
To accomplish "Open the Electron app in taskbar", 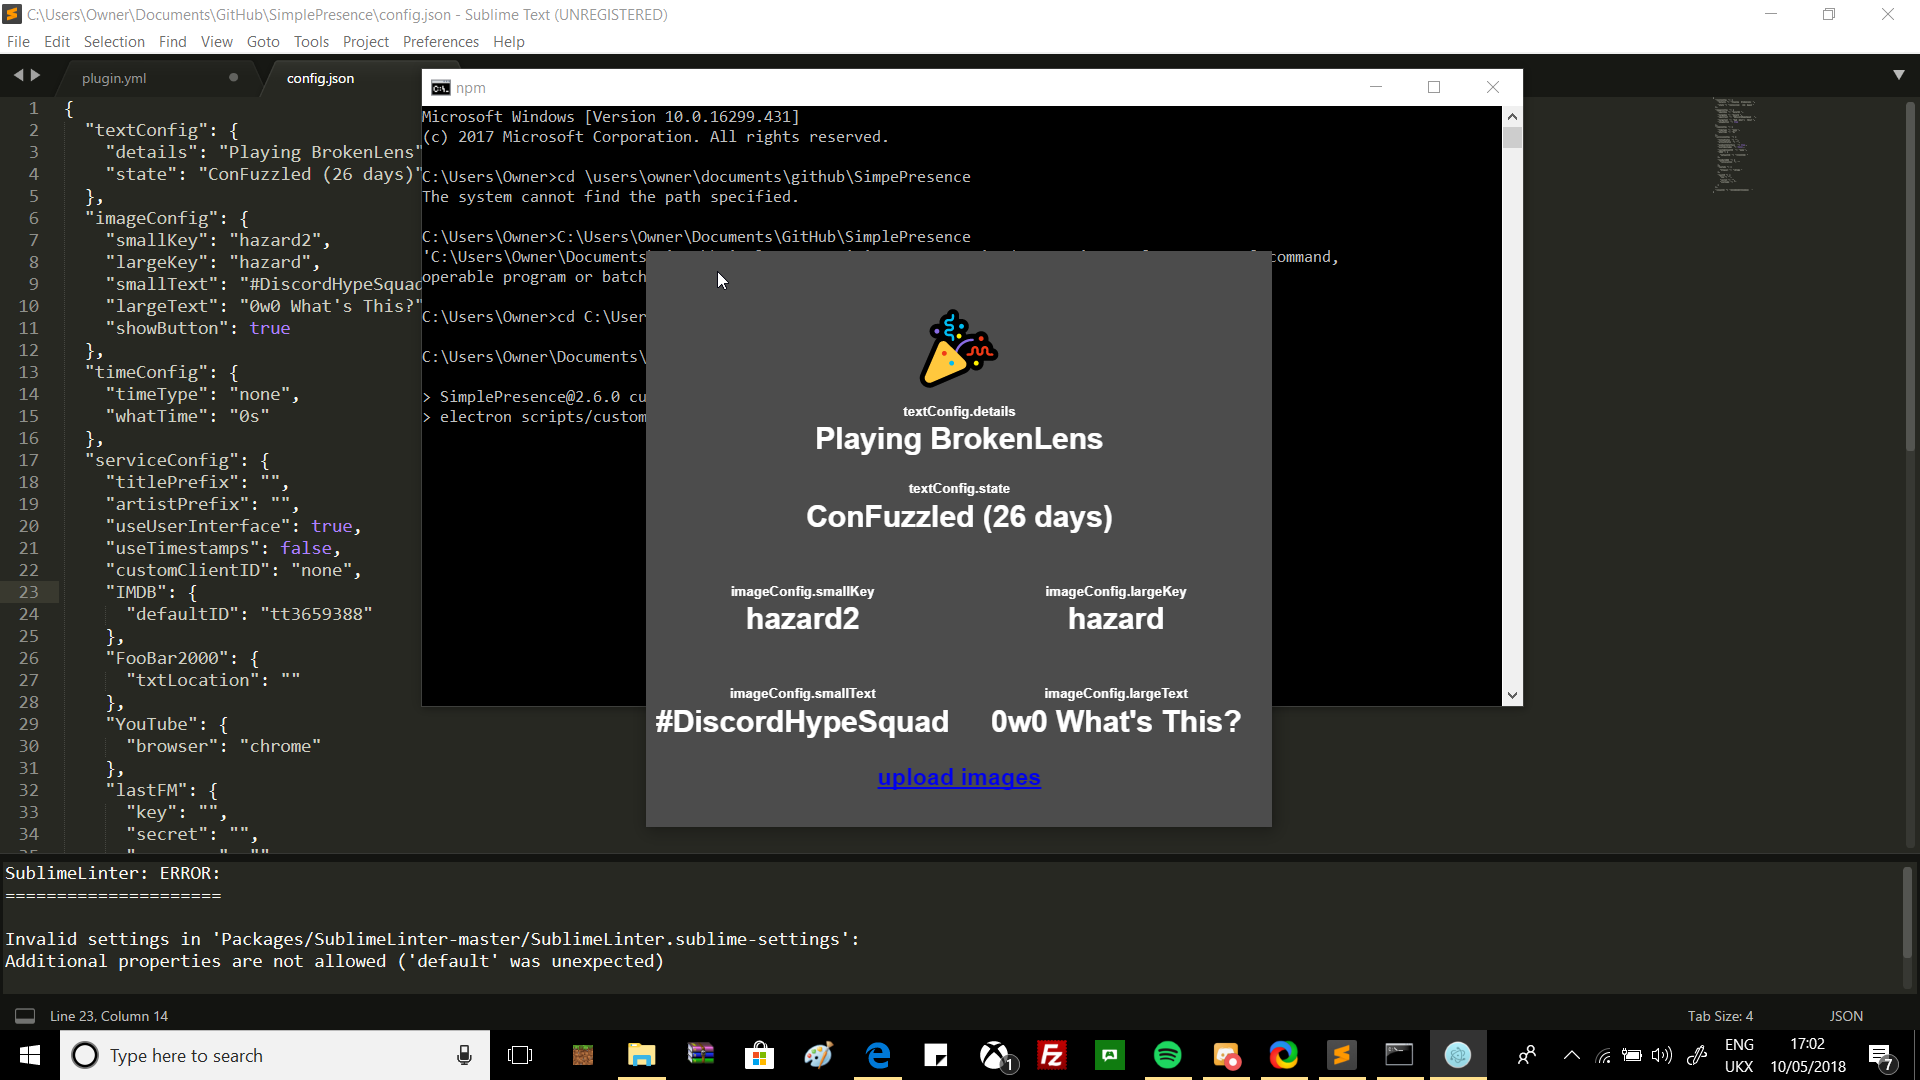I will pos(1458,1055).
